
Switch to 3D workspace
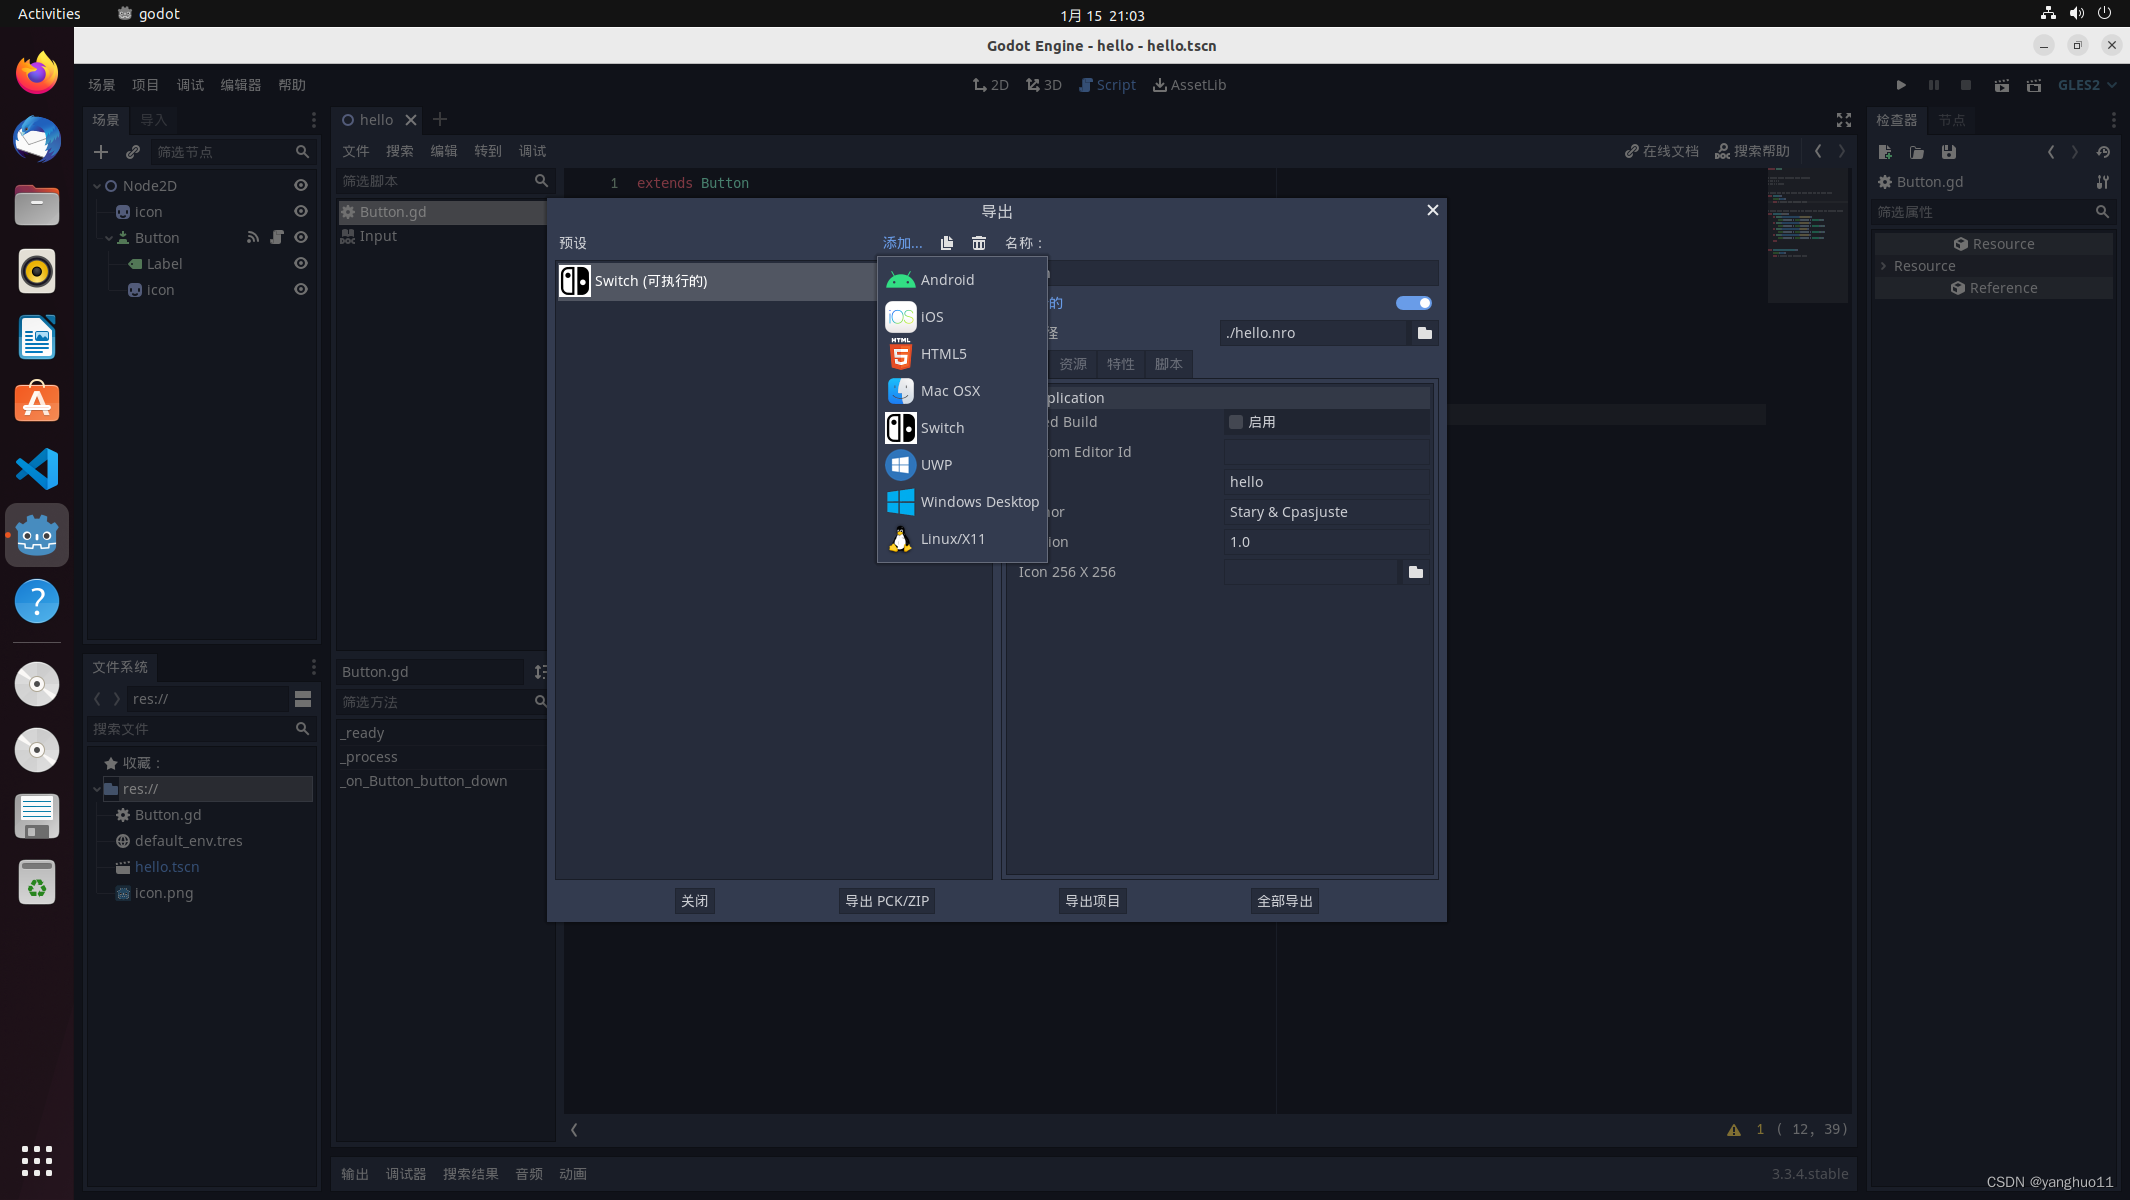tap(1044, 85)
